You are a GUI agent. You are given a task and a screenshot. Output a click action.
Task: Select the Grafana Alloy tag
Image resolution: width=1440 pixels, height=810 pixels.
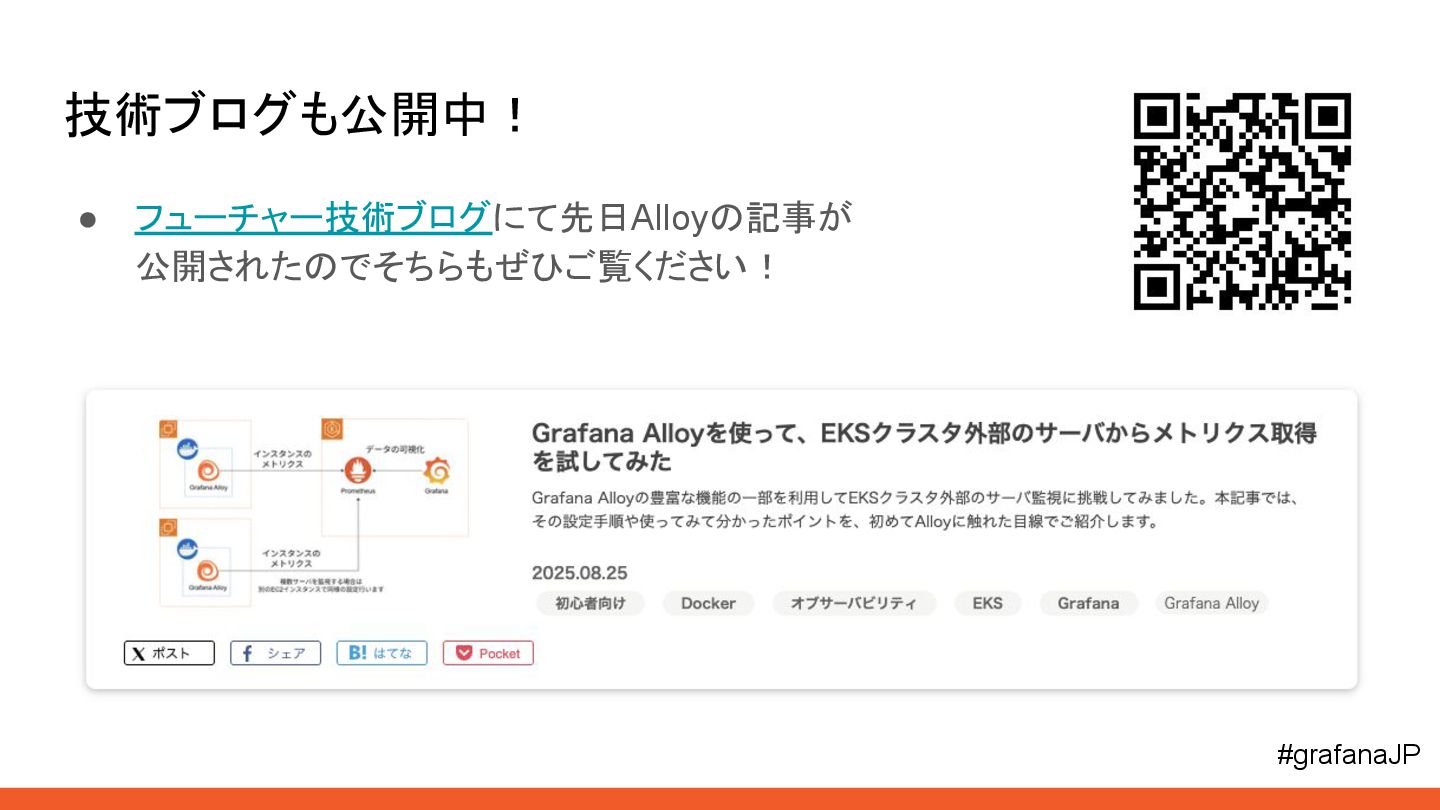tap(1211, 603)
